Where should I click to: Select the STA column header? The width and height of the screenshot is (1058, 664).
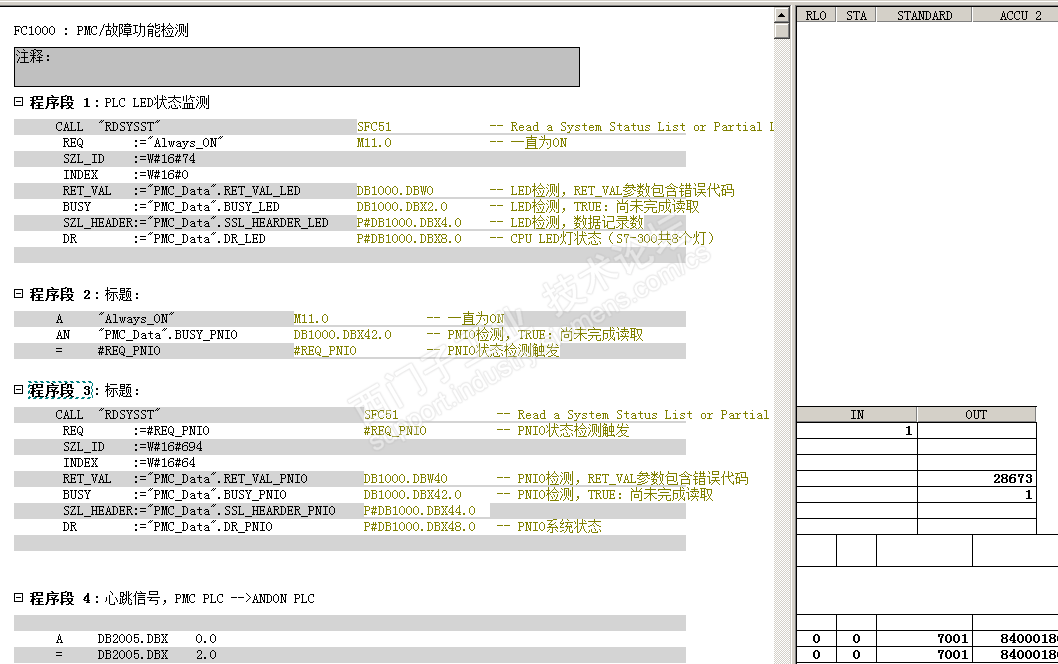(856, 16)
